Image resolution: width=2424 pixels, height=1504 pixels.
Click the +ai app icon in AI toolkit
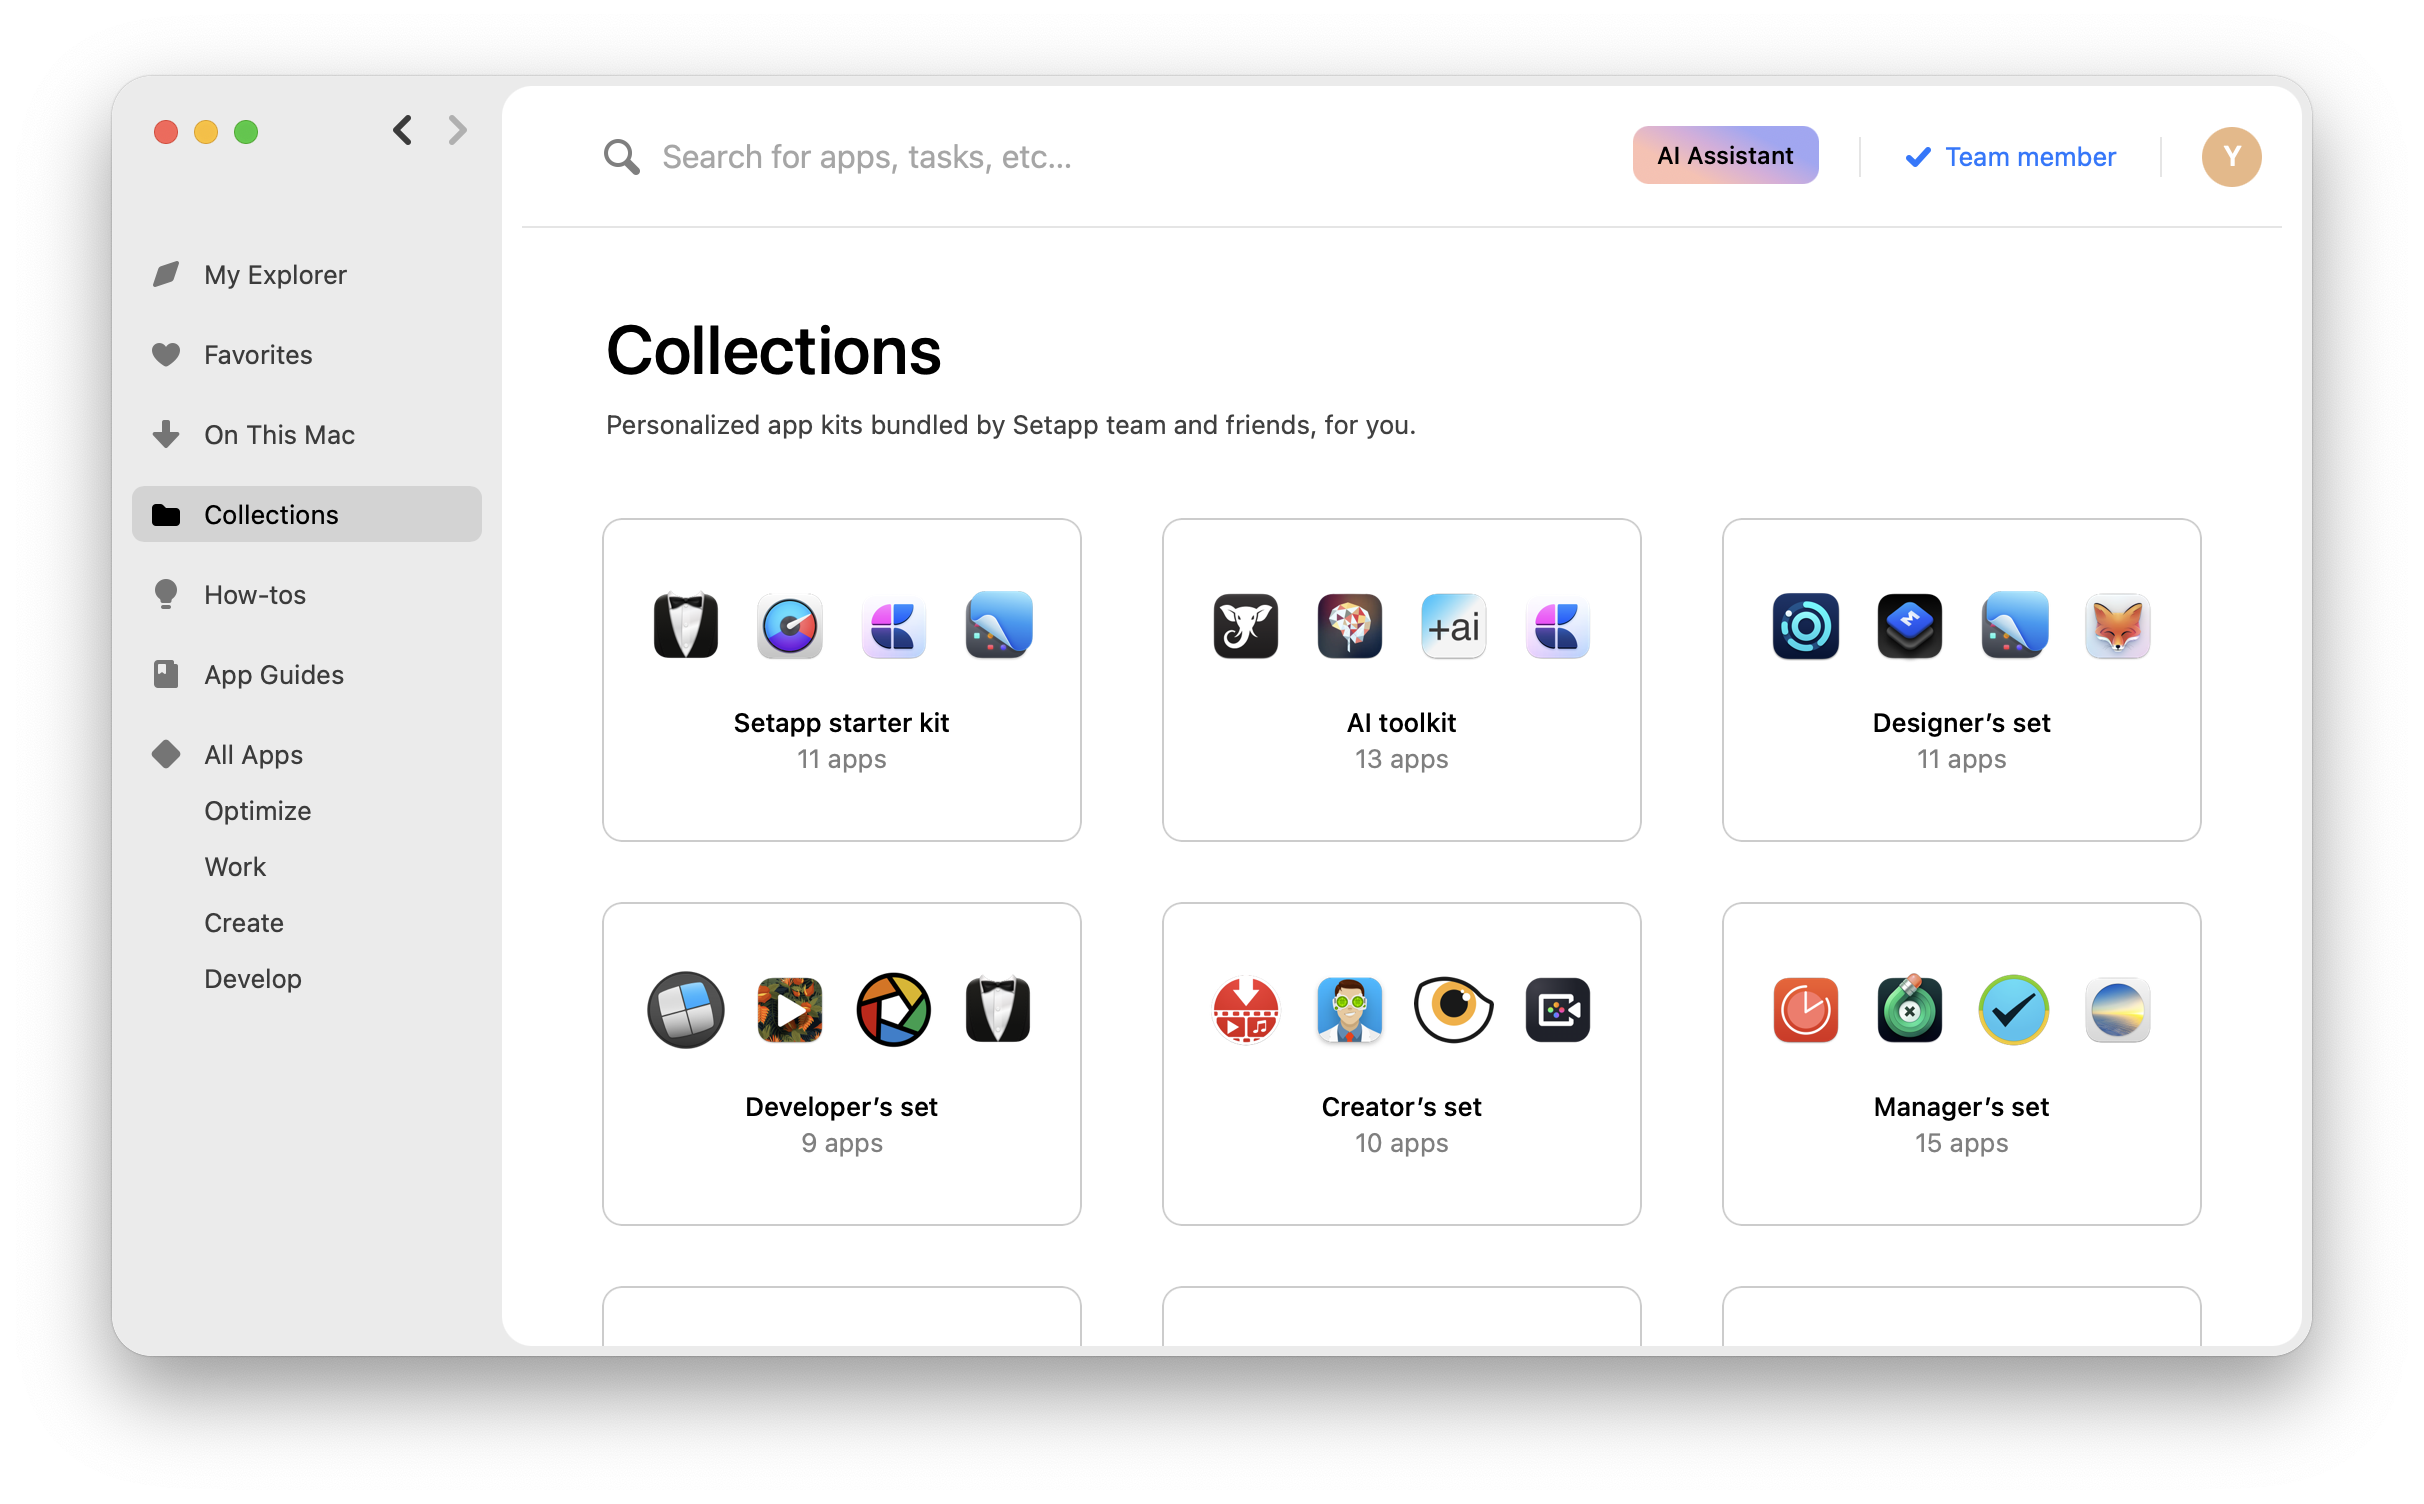[x=1453, y=627]
